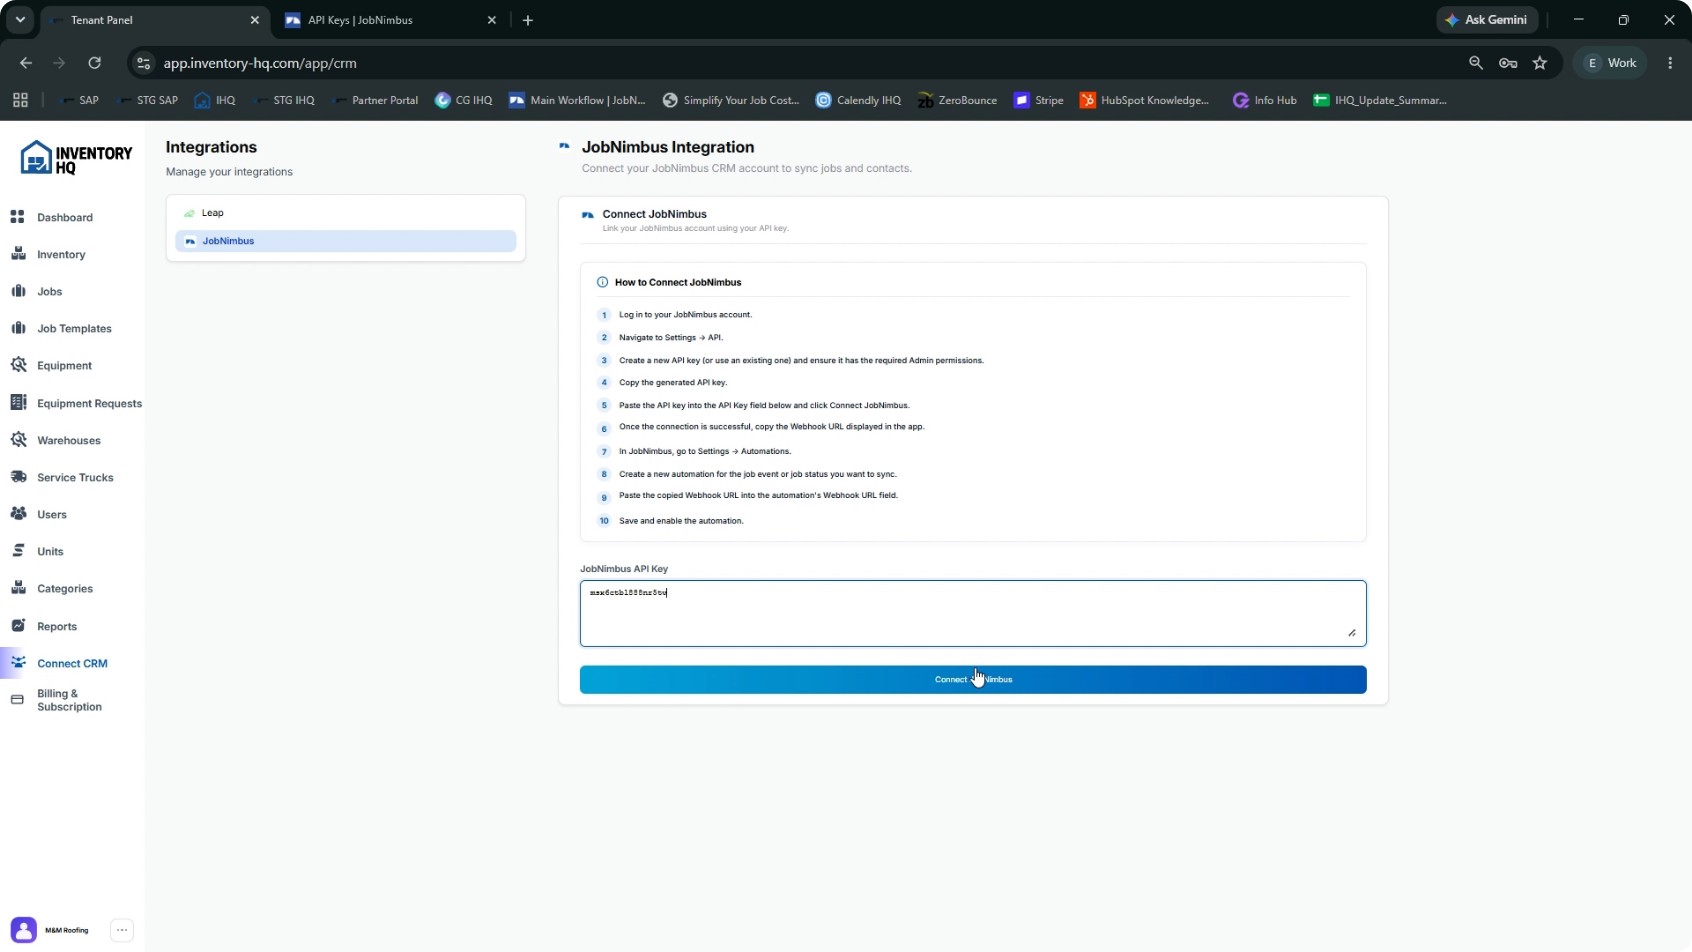Screen dimensions: 1692x952
Task: Select Job Templates in the sidebar
Action: point(74,328)
